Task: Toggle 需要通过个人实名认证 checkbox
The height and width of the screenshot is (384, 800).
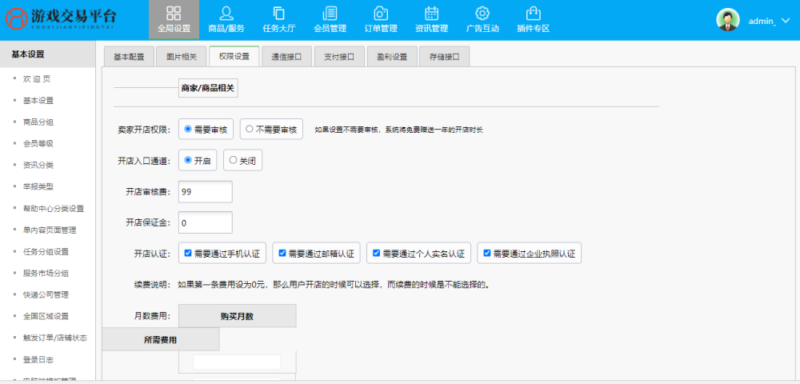Action: click(377, 253)
